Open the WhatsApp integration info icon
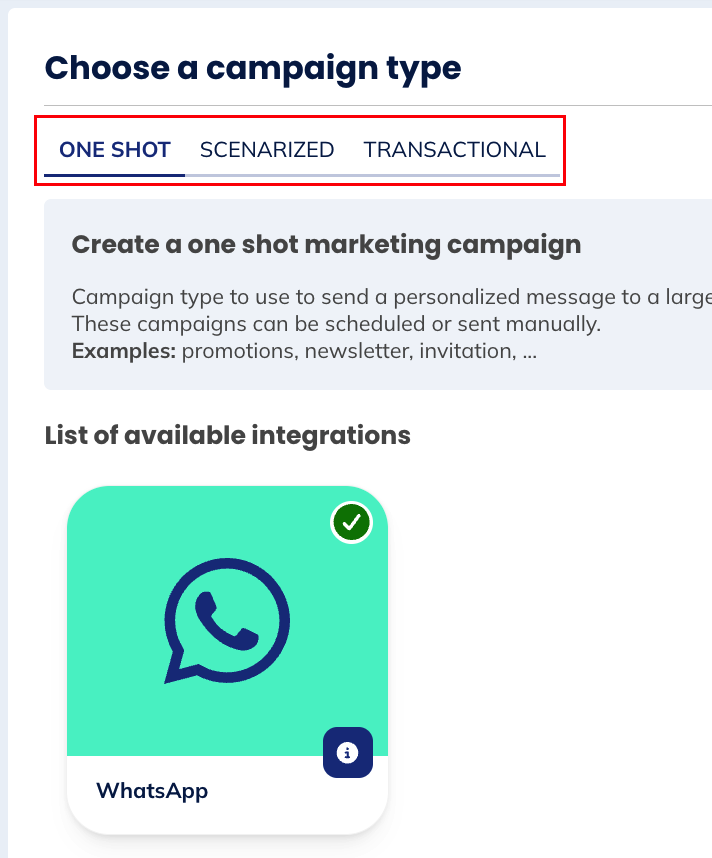 [x=348, y=753]
